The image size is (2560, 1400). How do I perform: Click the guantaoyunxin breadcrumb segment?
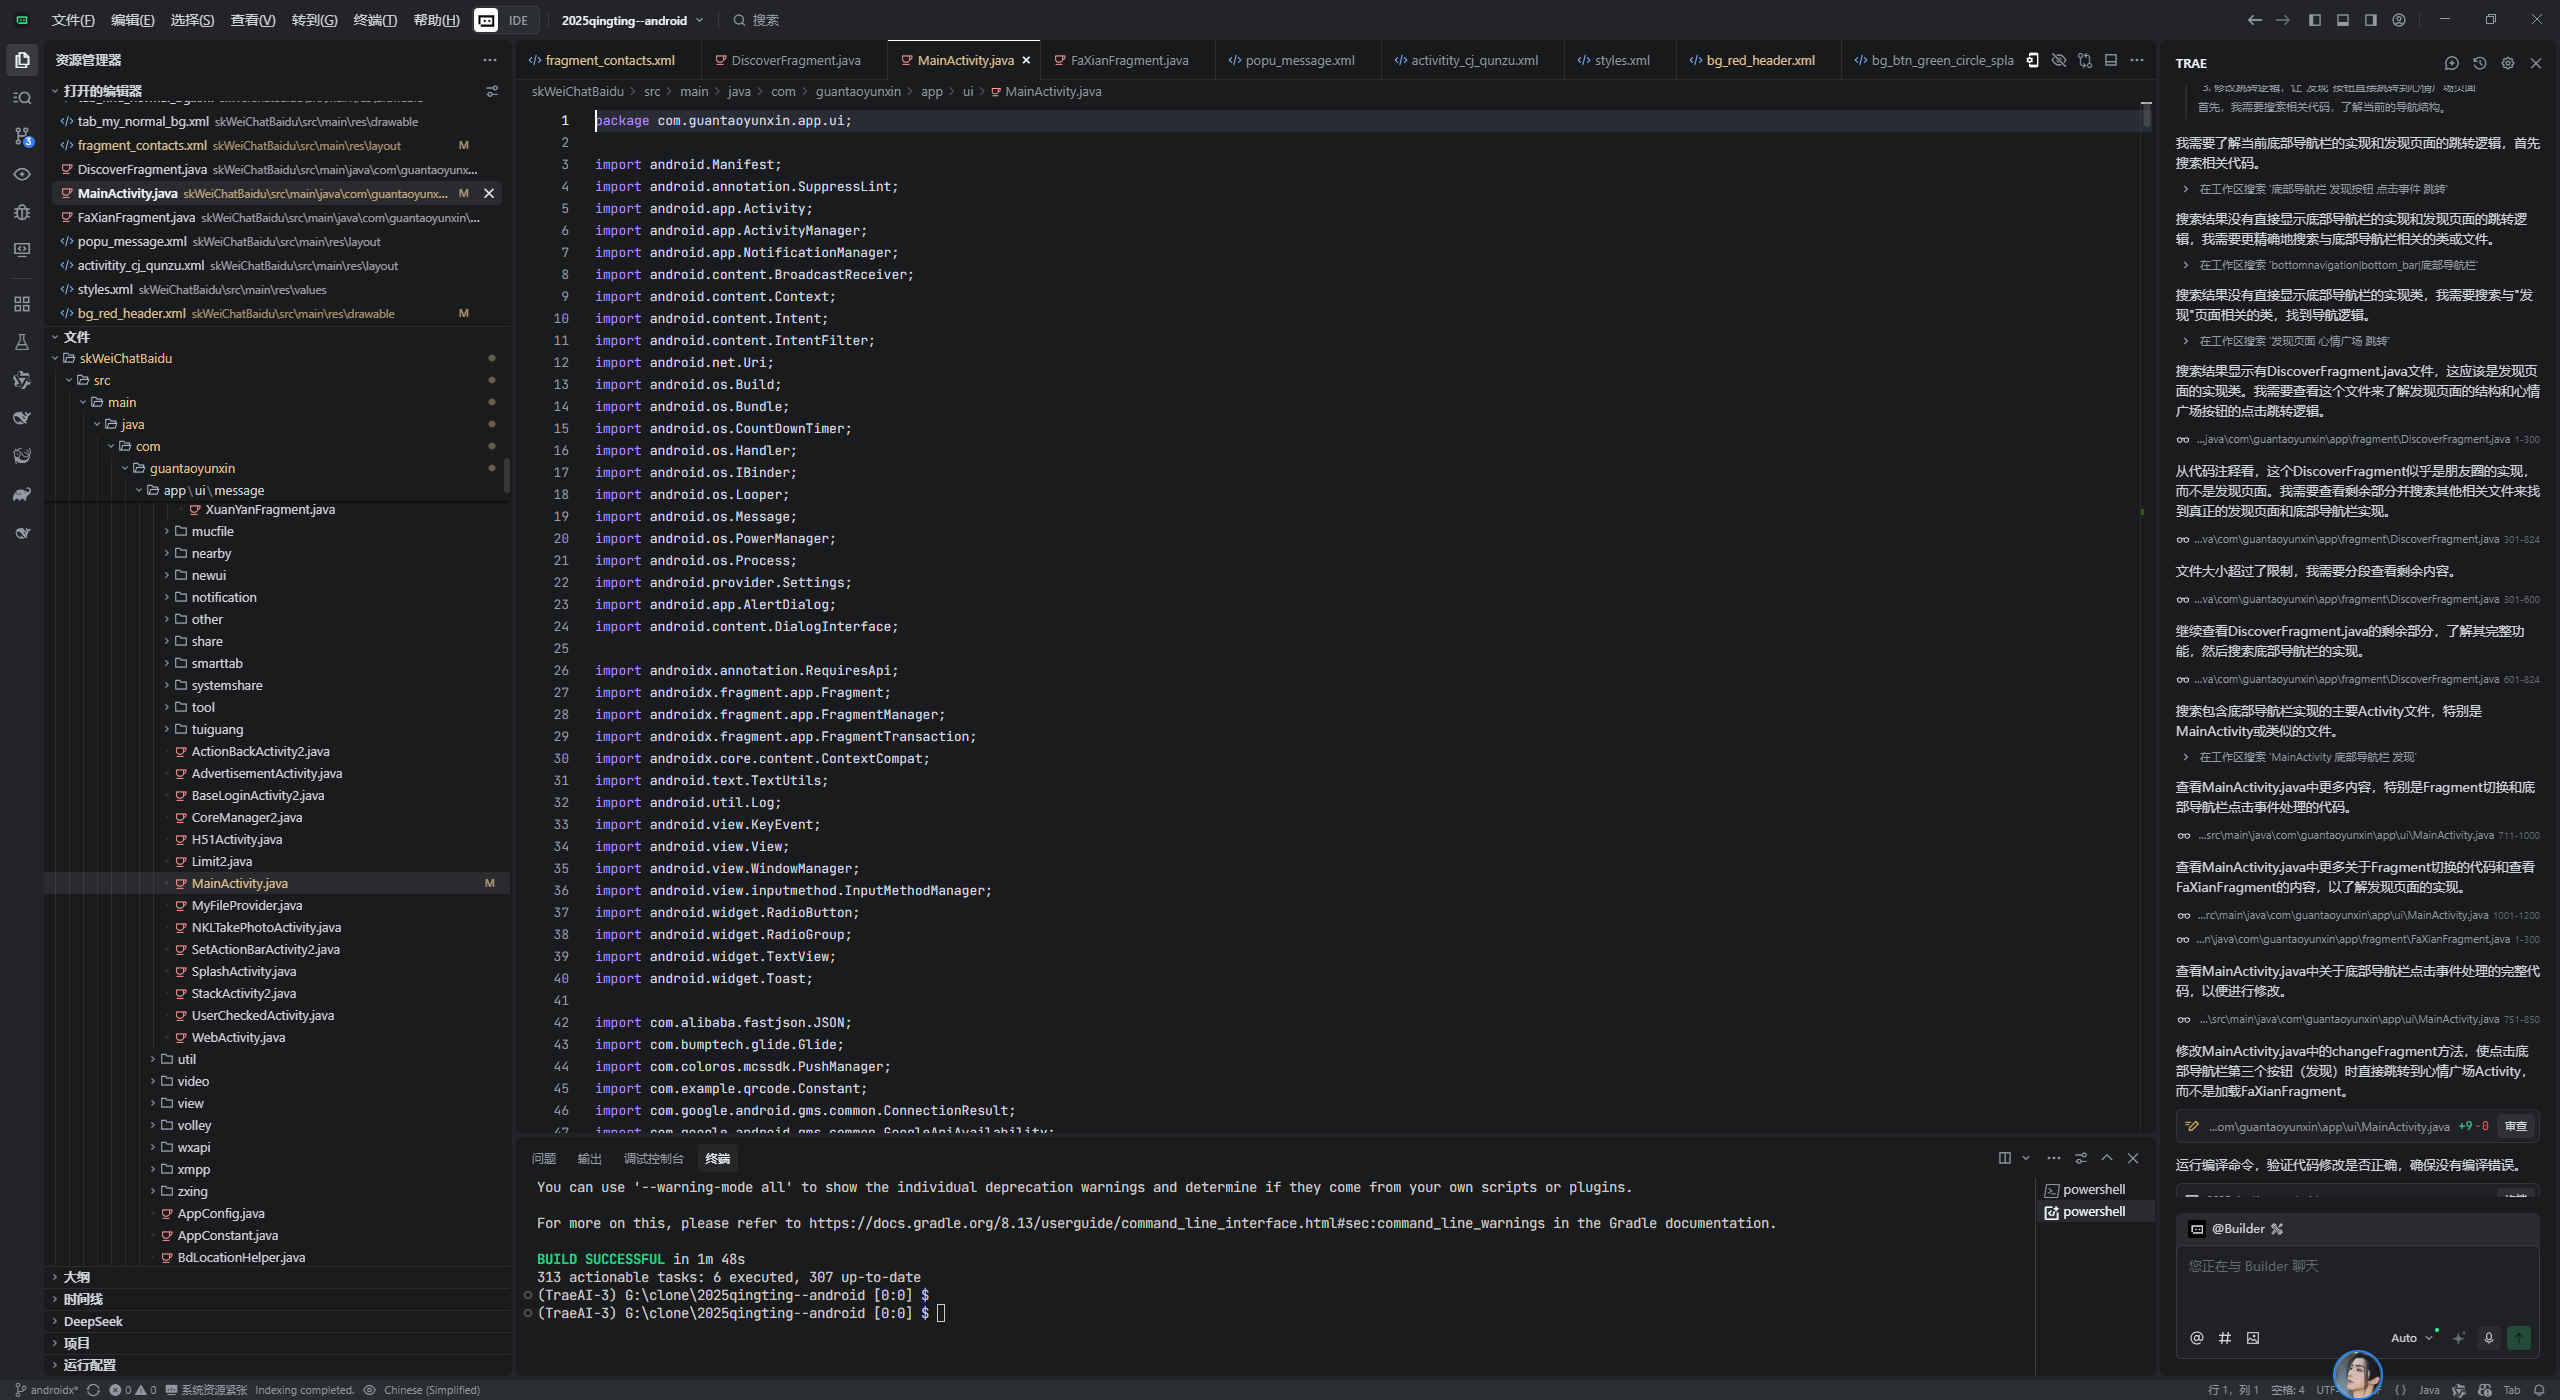(858, 91)
